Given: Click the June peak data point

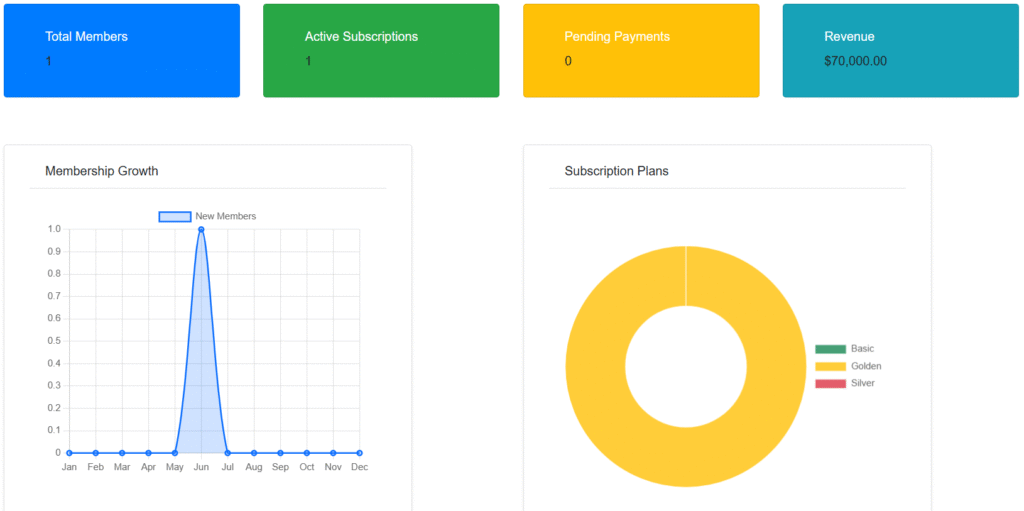Looking at the screenshot, I should [x=201, y=229].
